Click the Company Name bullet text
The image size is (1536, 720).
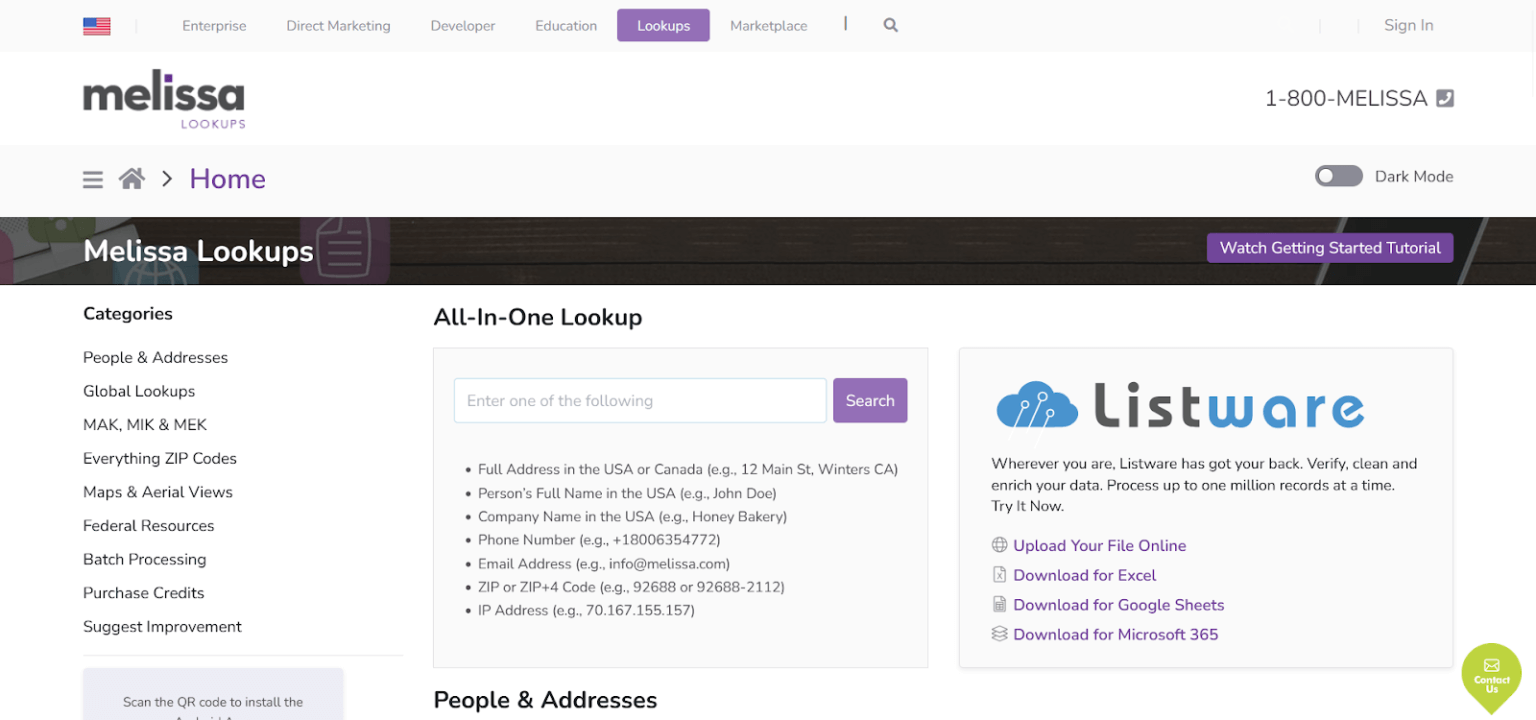pyautogui.click(x=632, y=517)
